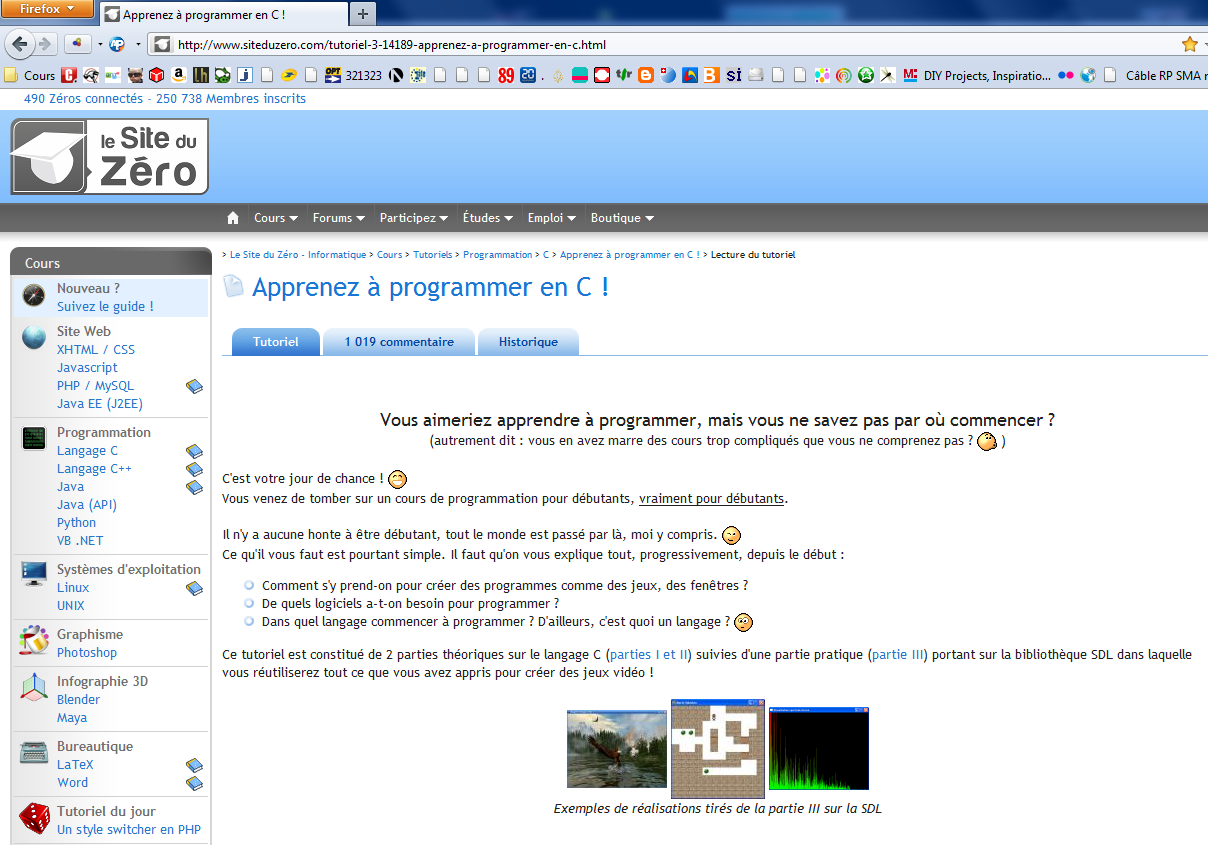Open a new browser tab with plus button

[x=362, y=14]
